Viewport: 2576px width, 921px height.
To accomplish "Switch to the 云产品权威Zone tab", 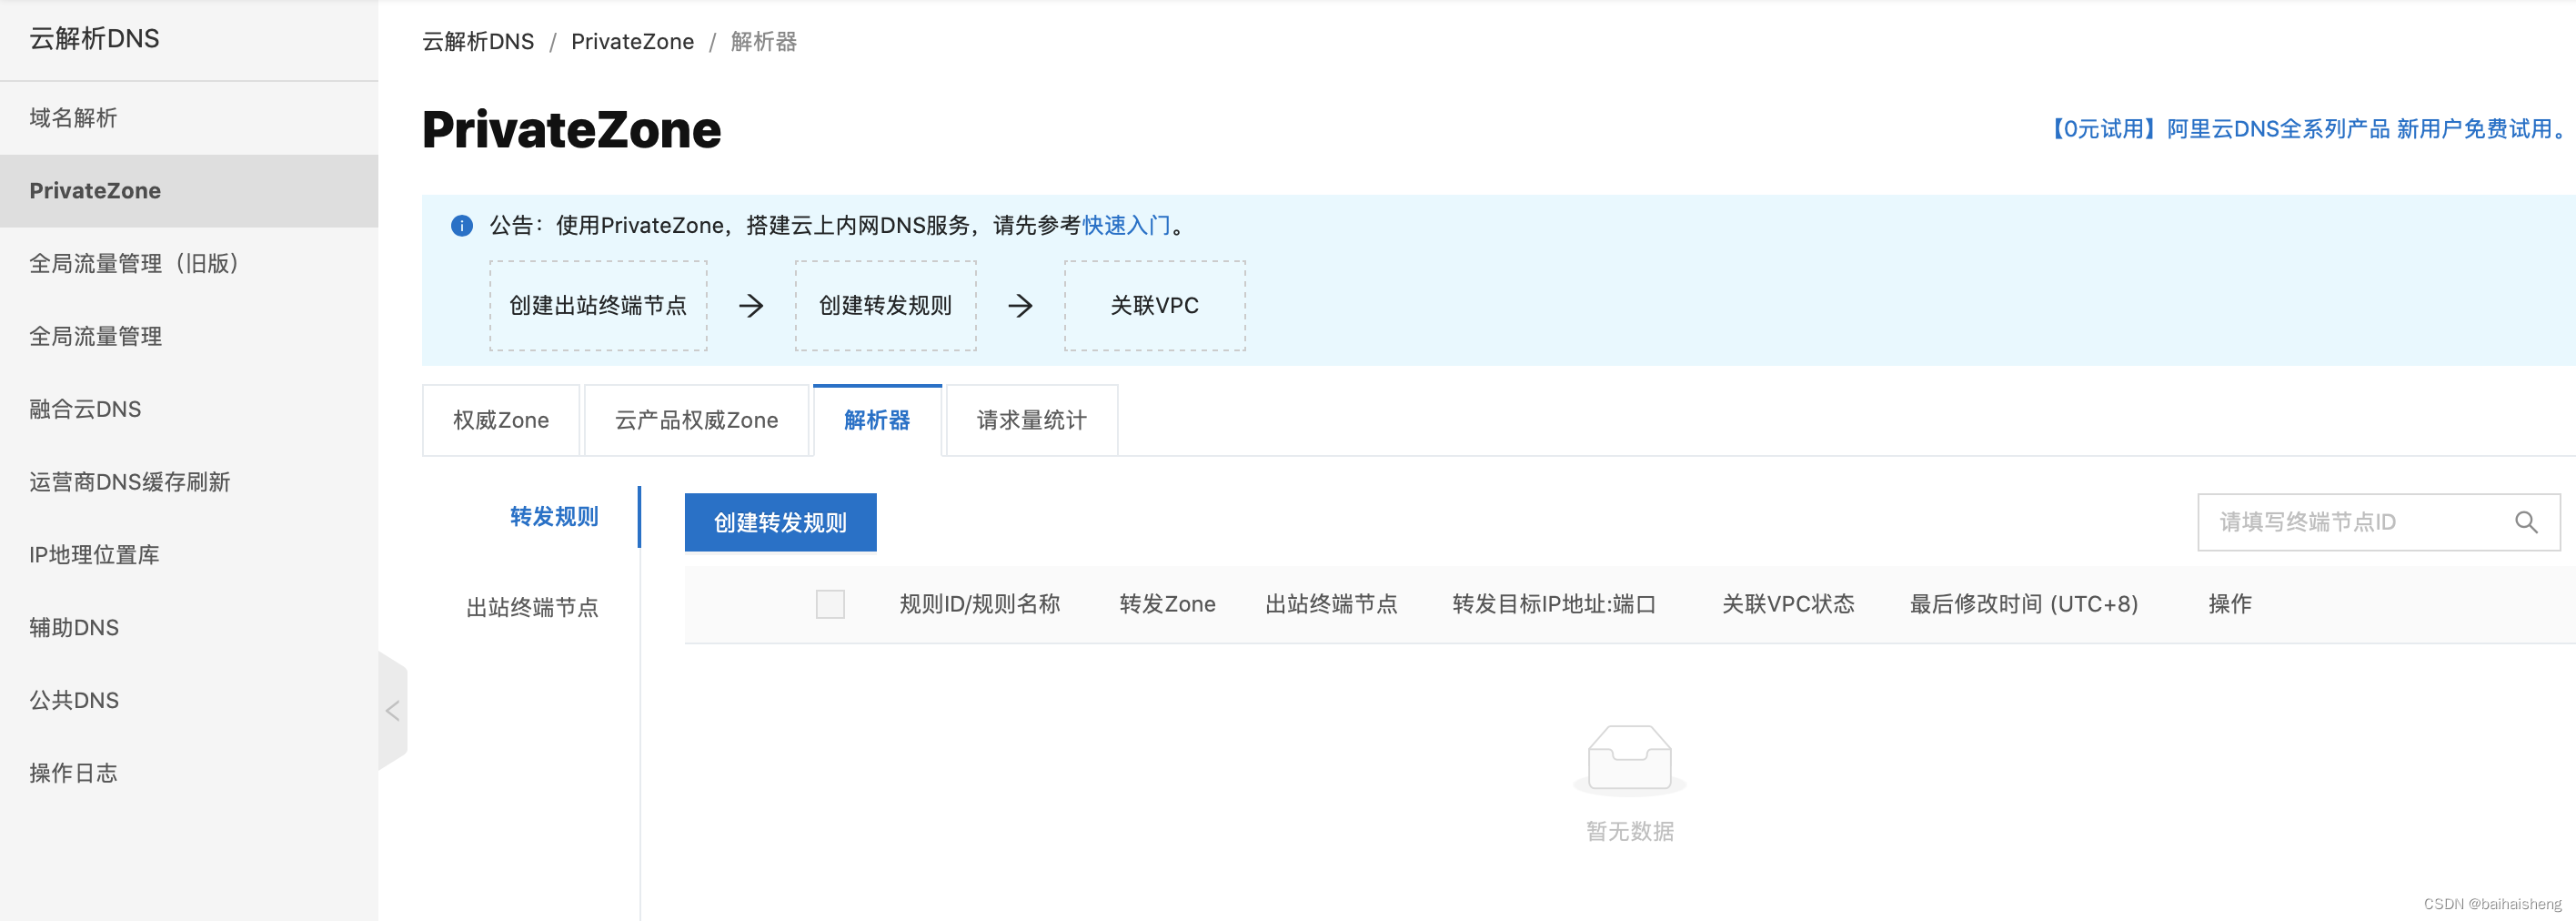I will click(696, 420).
